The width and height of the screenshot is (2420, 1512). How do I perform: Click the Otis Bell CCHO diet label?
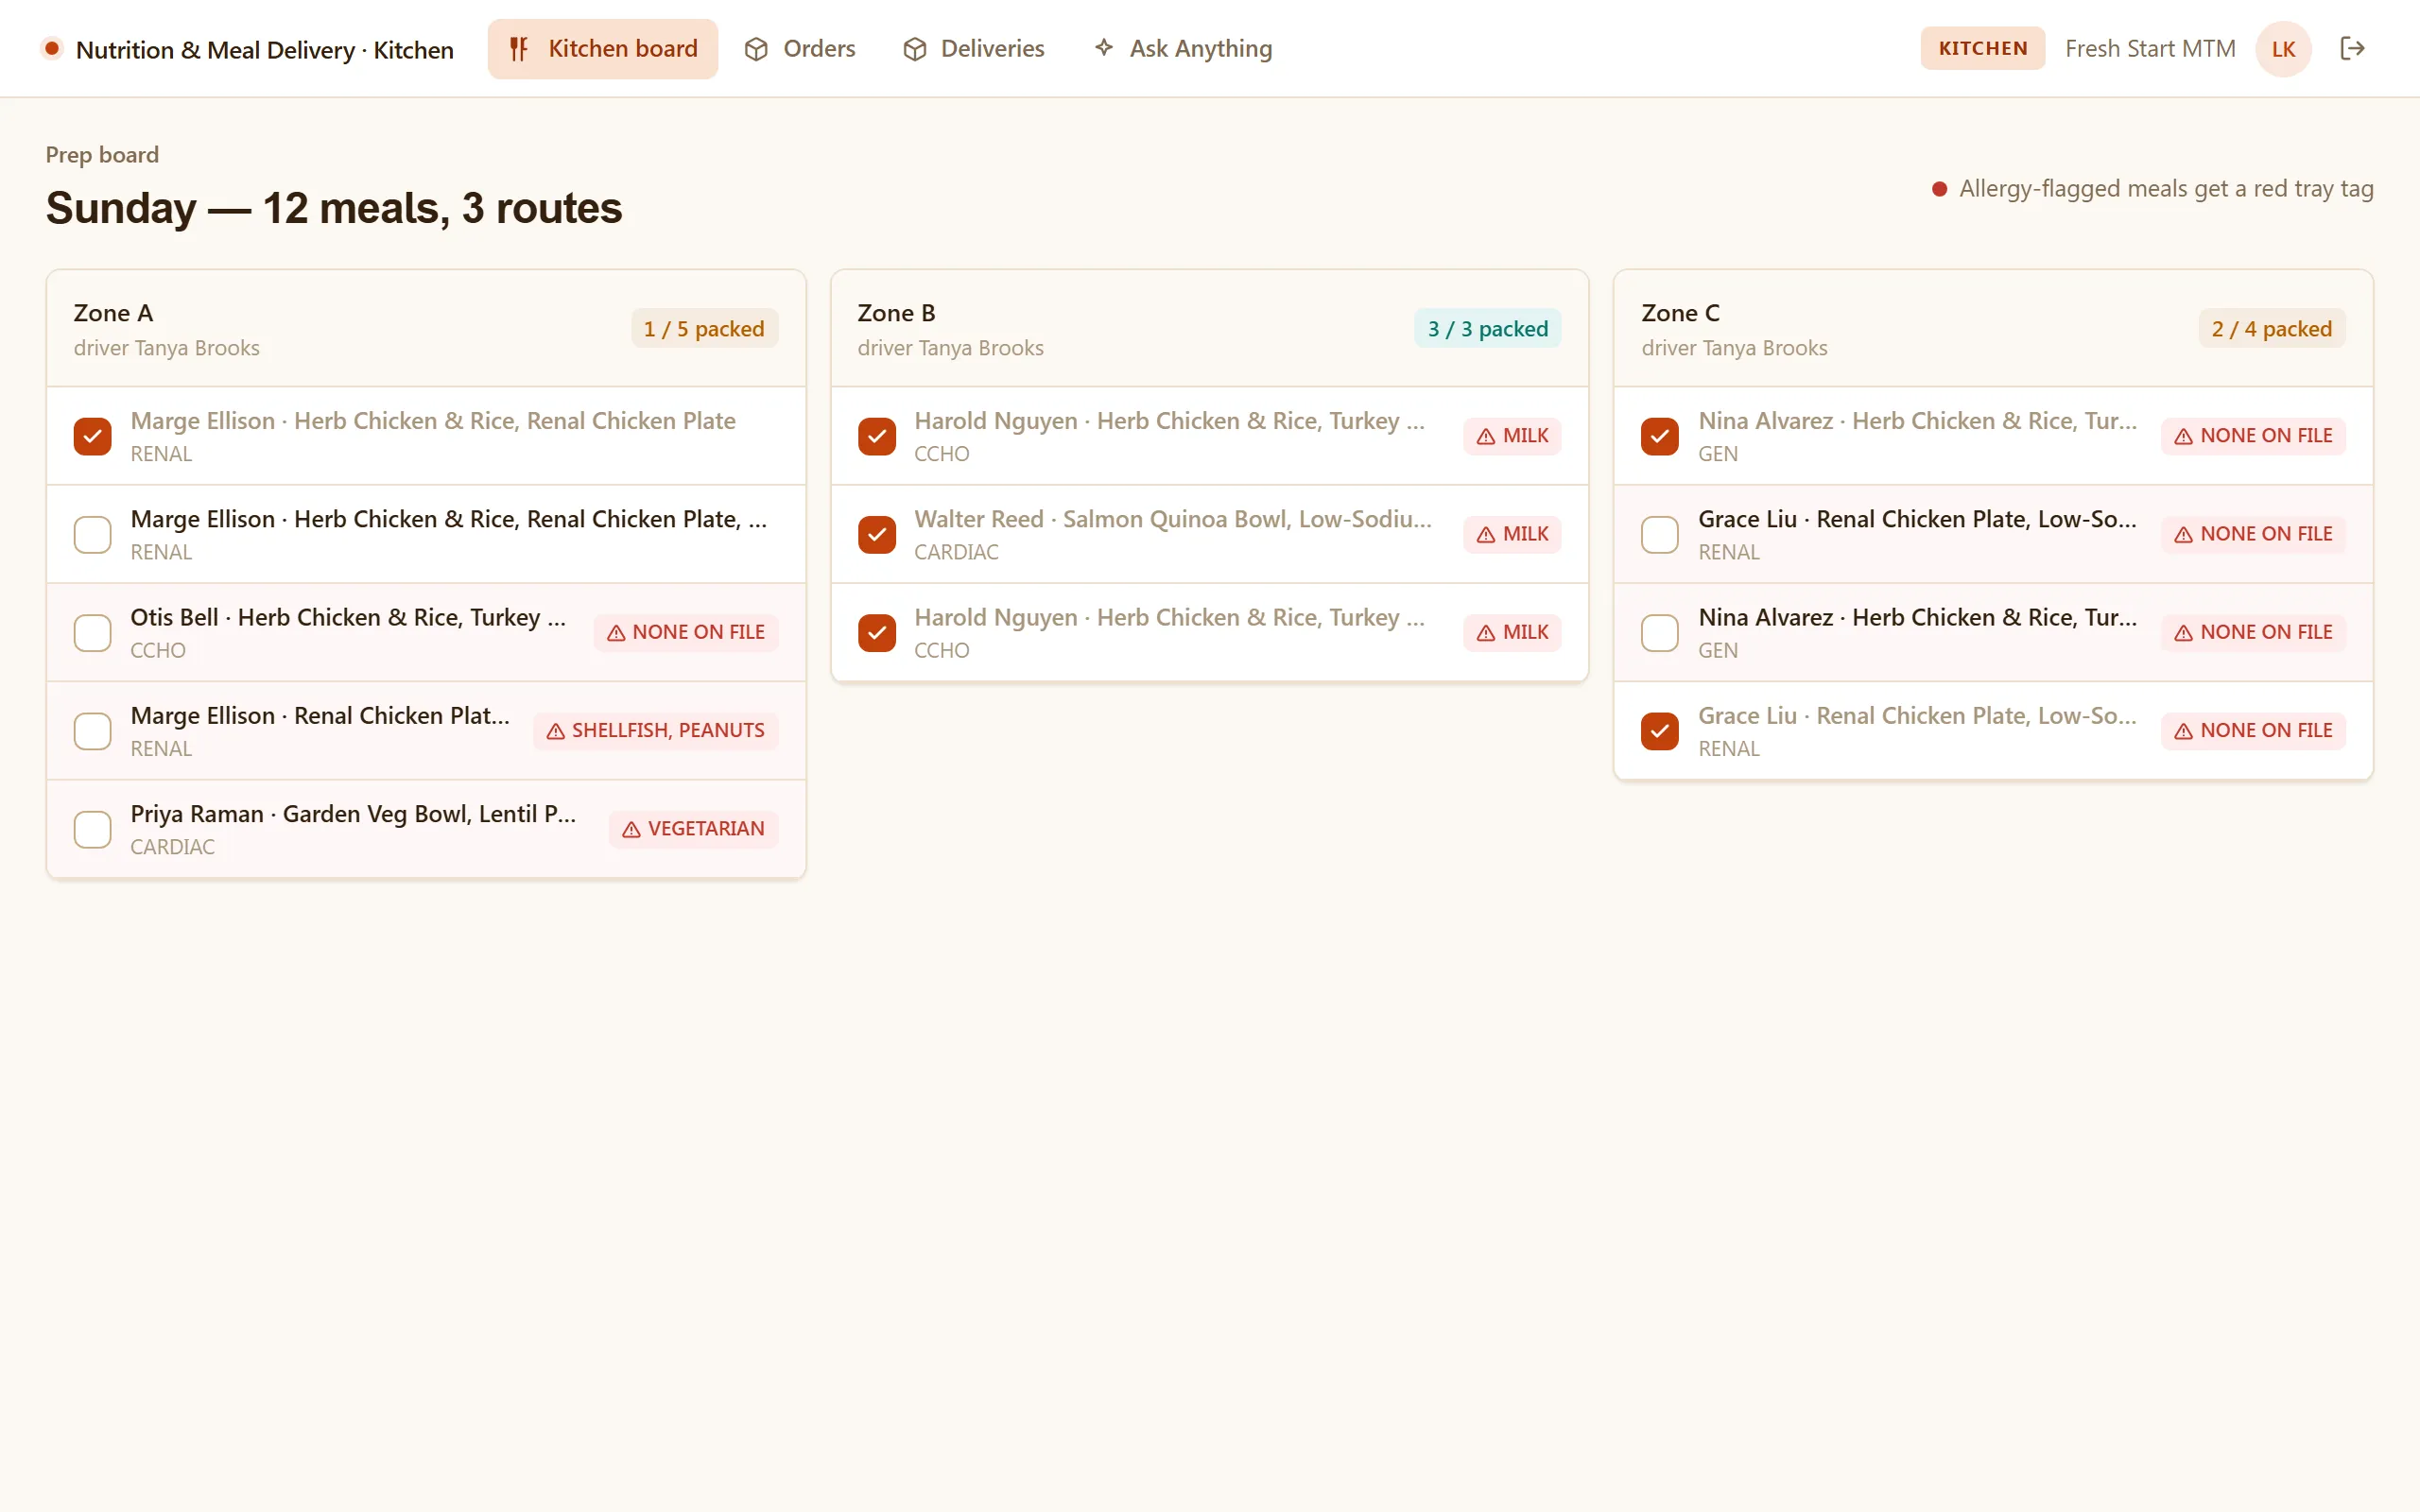click(x=158, y=651)
